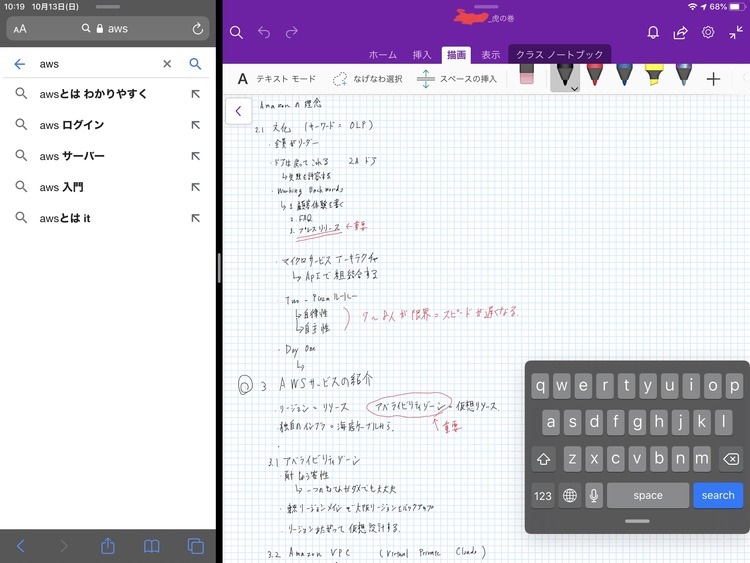Image resolution: width=750 pixels, height=563 pixels.
Task: Choose なげなわ選択 lasso tool
Action: pyautogui.click(x=367, y=79)
